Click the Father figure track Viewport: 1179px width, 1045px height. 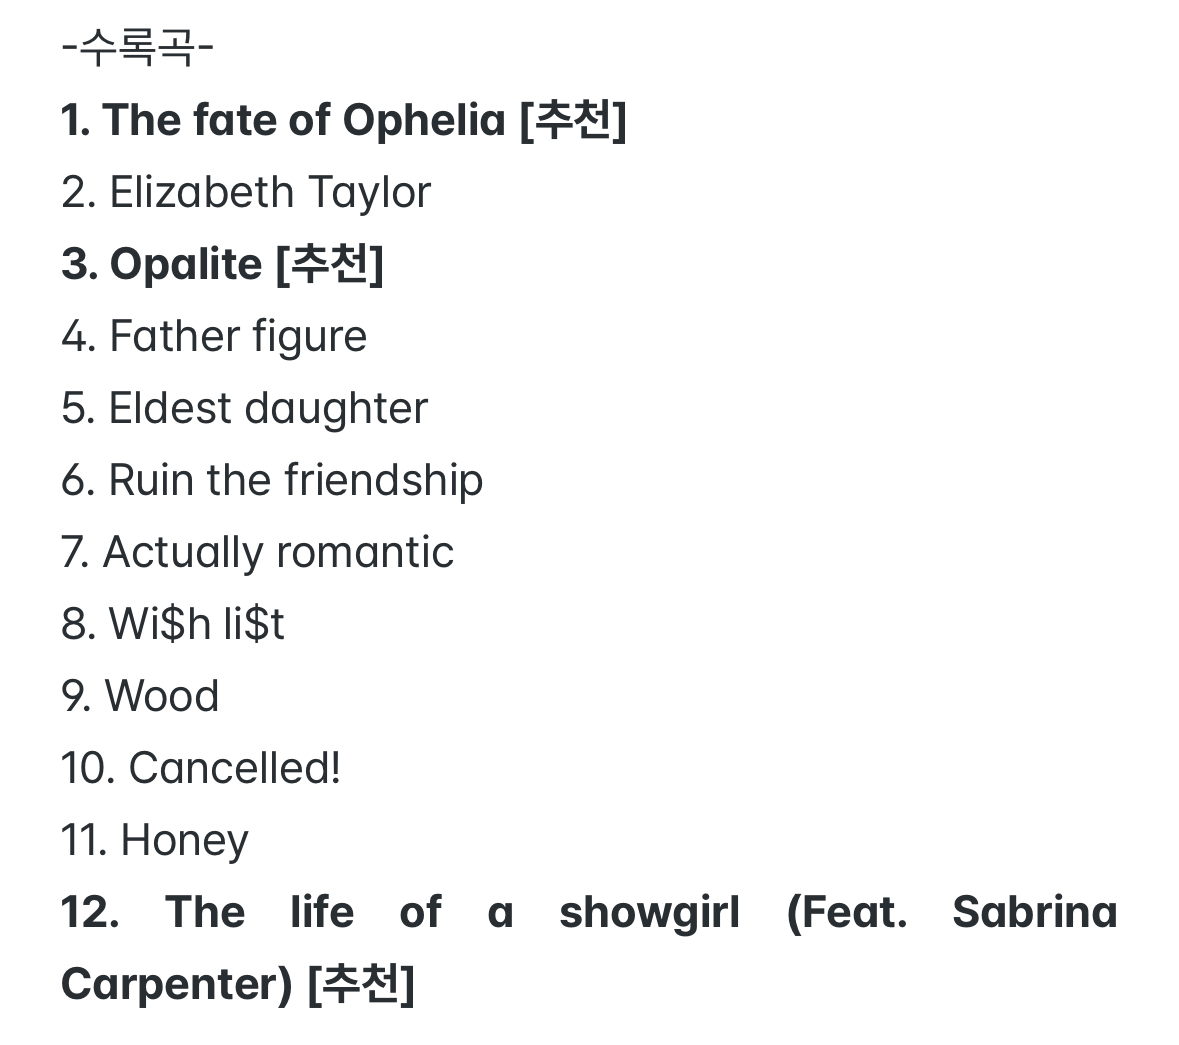pos(214,336)
